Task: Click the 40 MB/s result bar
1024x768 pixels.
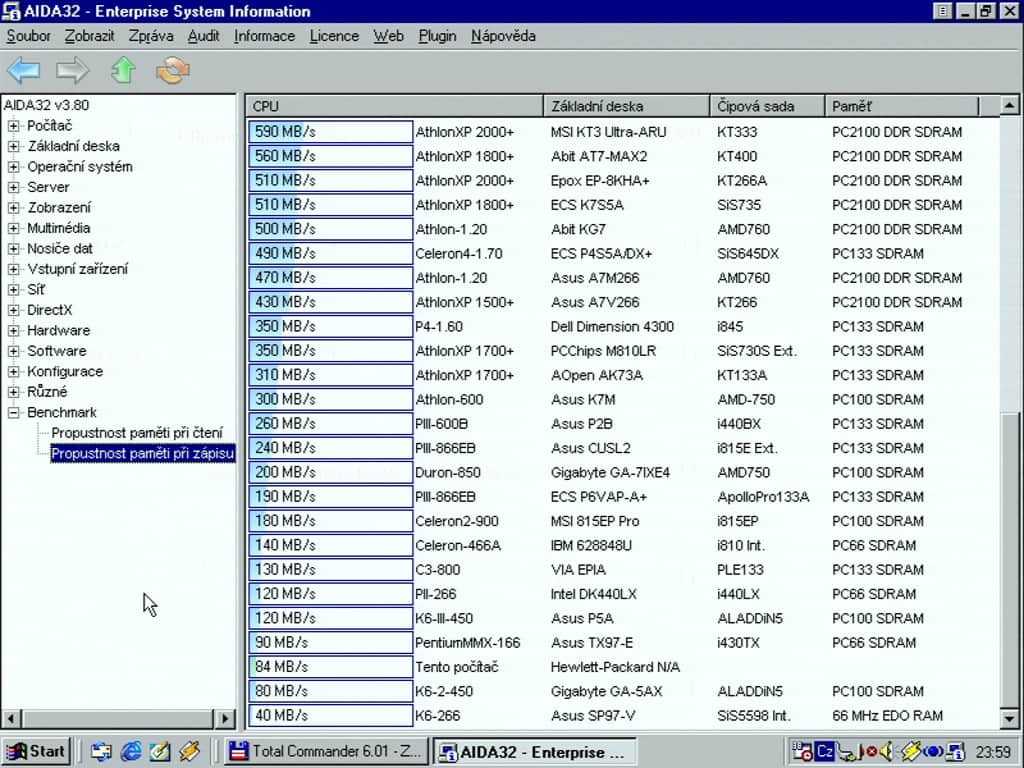Action: [x=330, y=716]
